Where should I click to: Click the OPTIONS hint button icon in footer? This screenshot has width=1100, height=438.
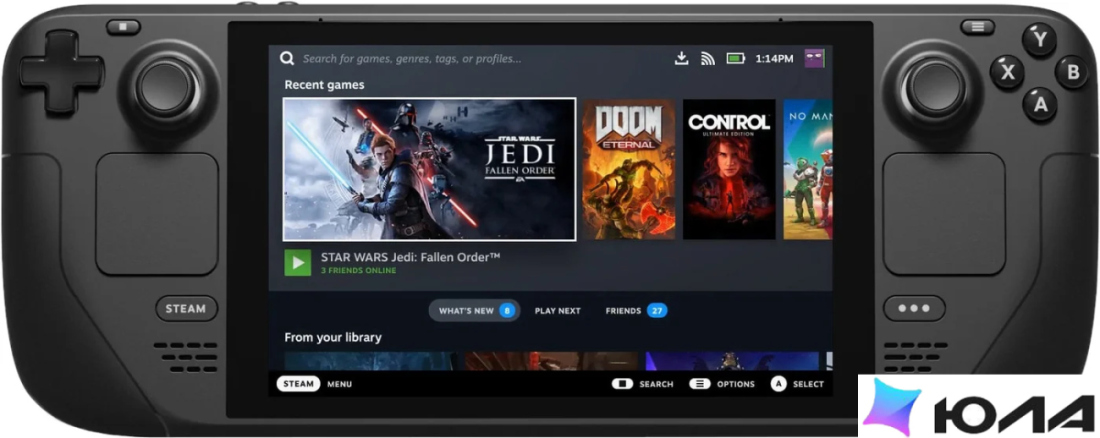click(699, 384)
